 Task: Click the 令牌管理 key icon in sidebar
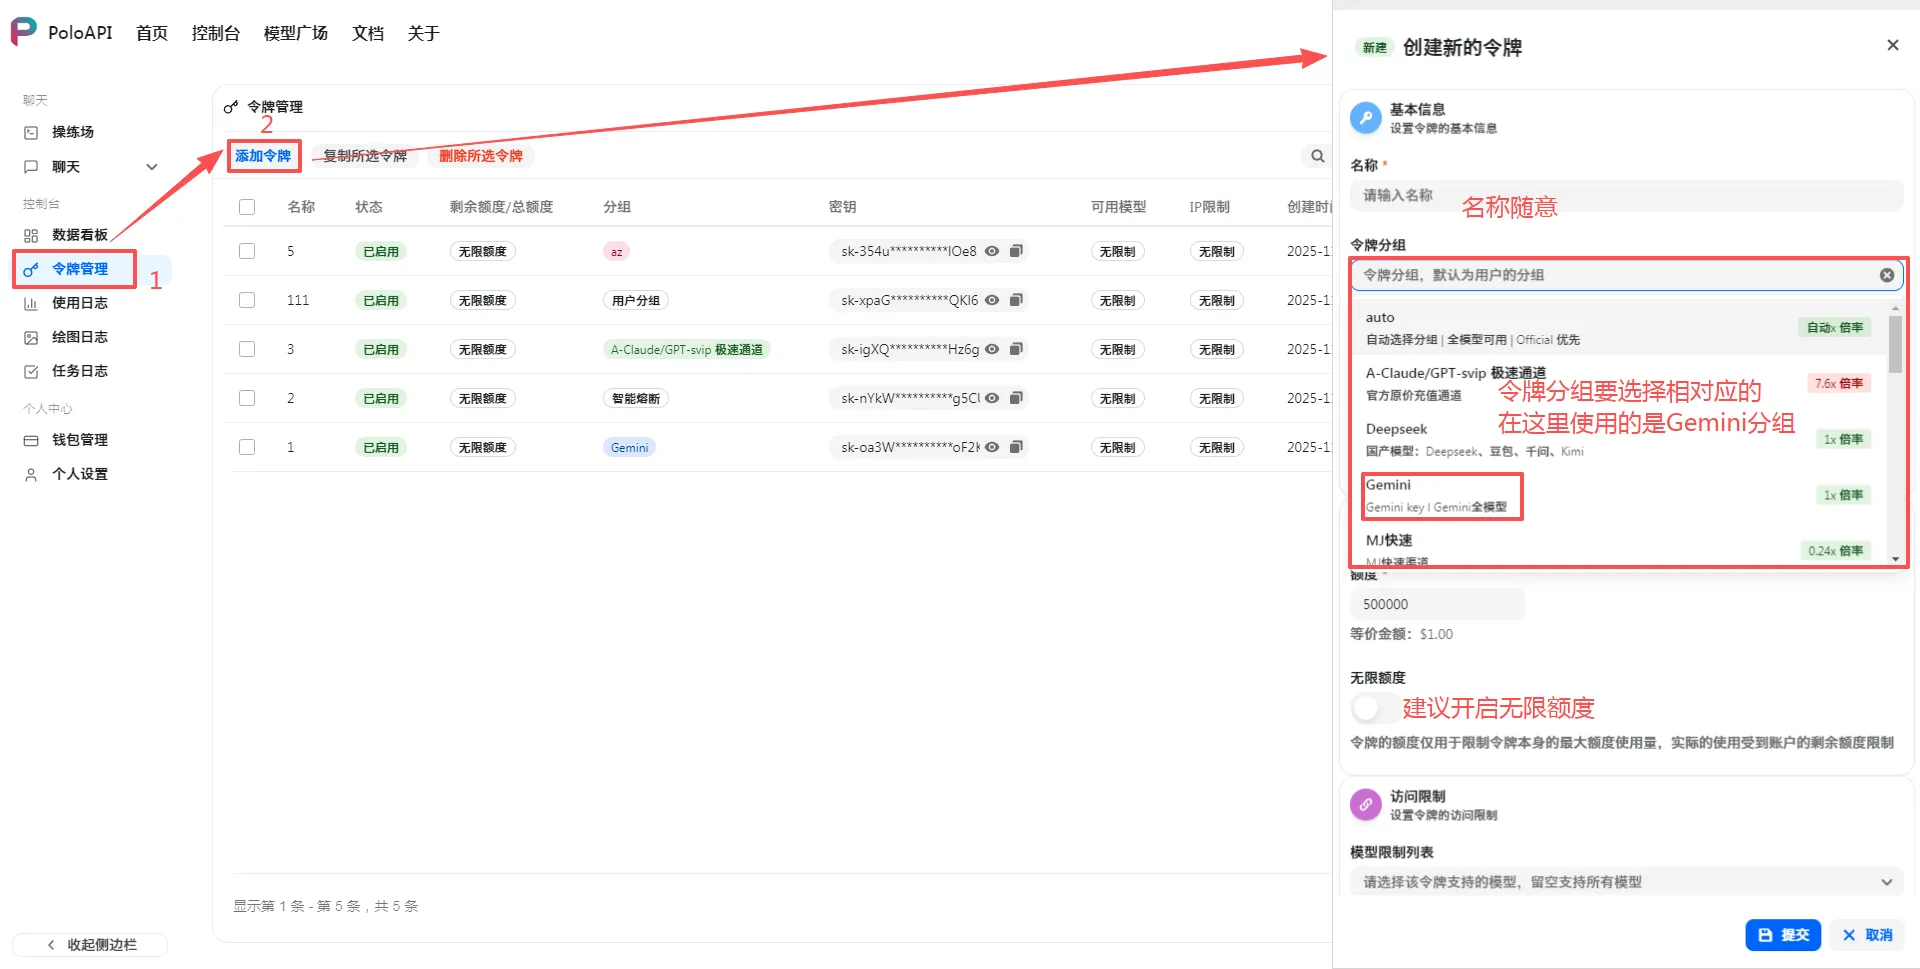[x=31, y=269]
